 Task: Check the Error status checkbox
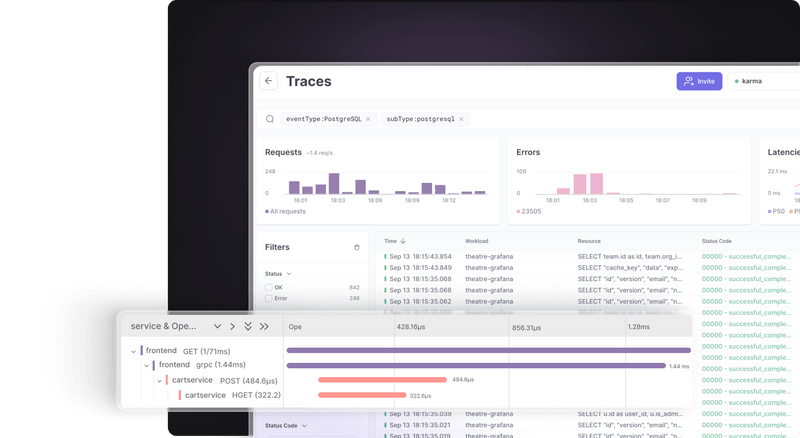269,298
